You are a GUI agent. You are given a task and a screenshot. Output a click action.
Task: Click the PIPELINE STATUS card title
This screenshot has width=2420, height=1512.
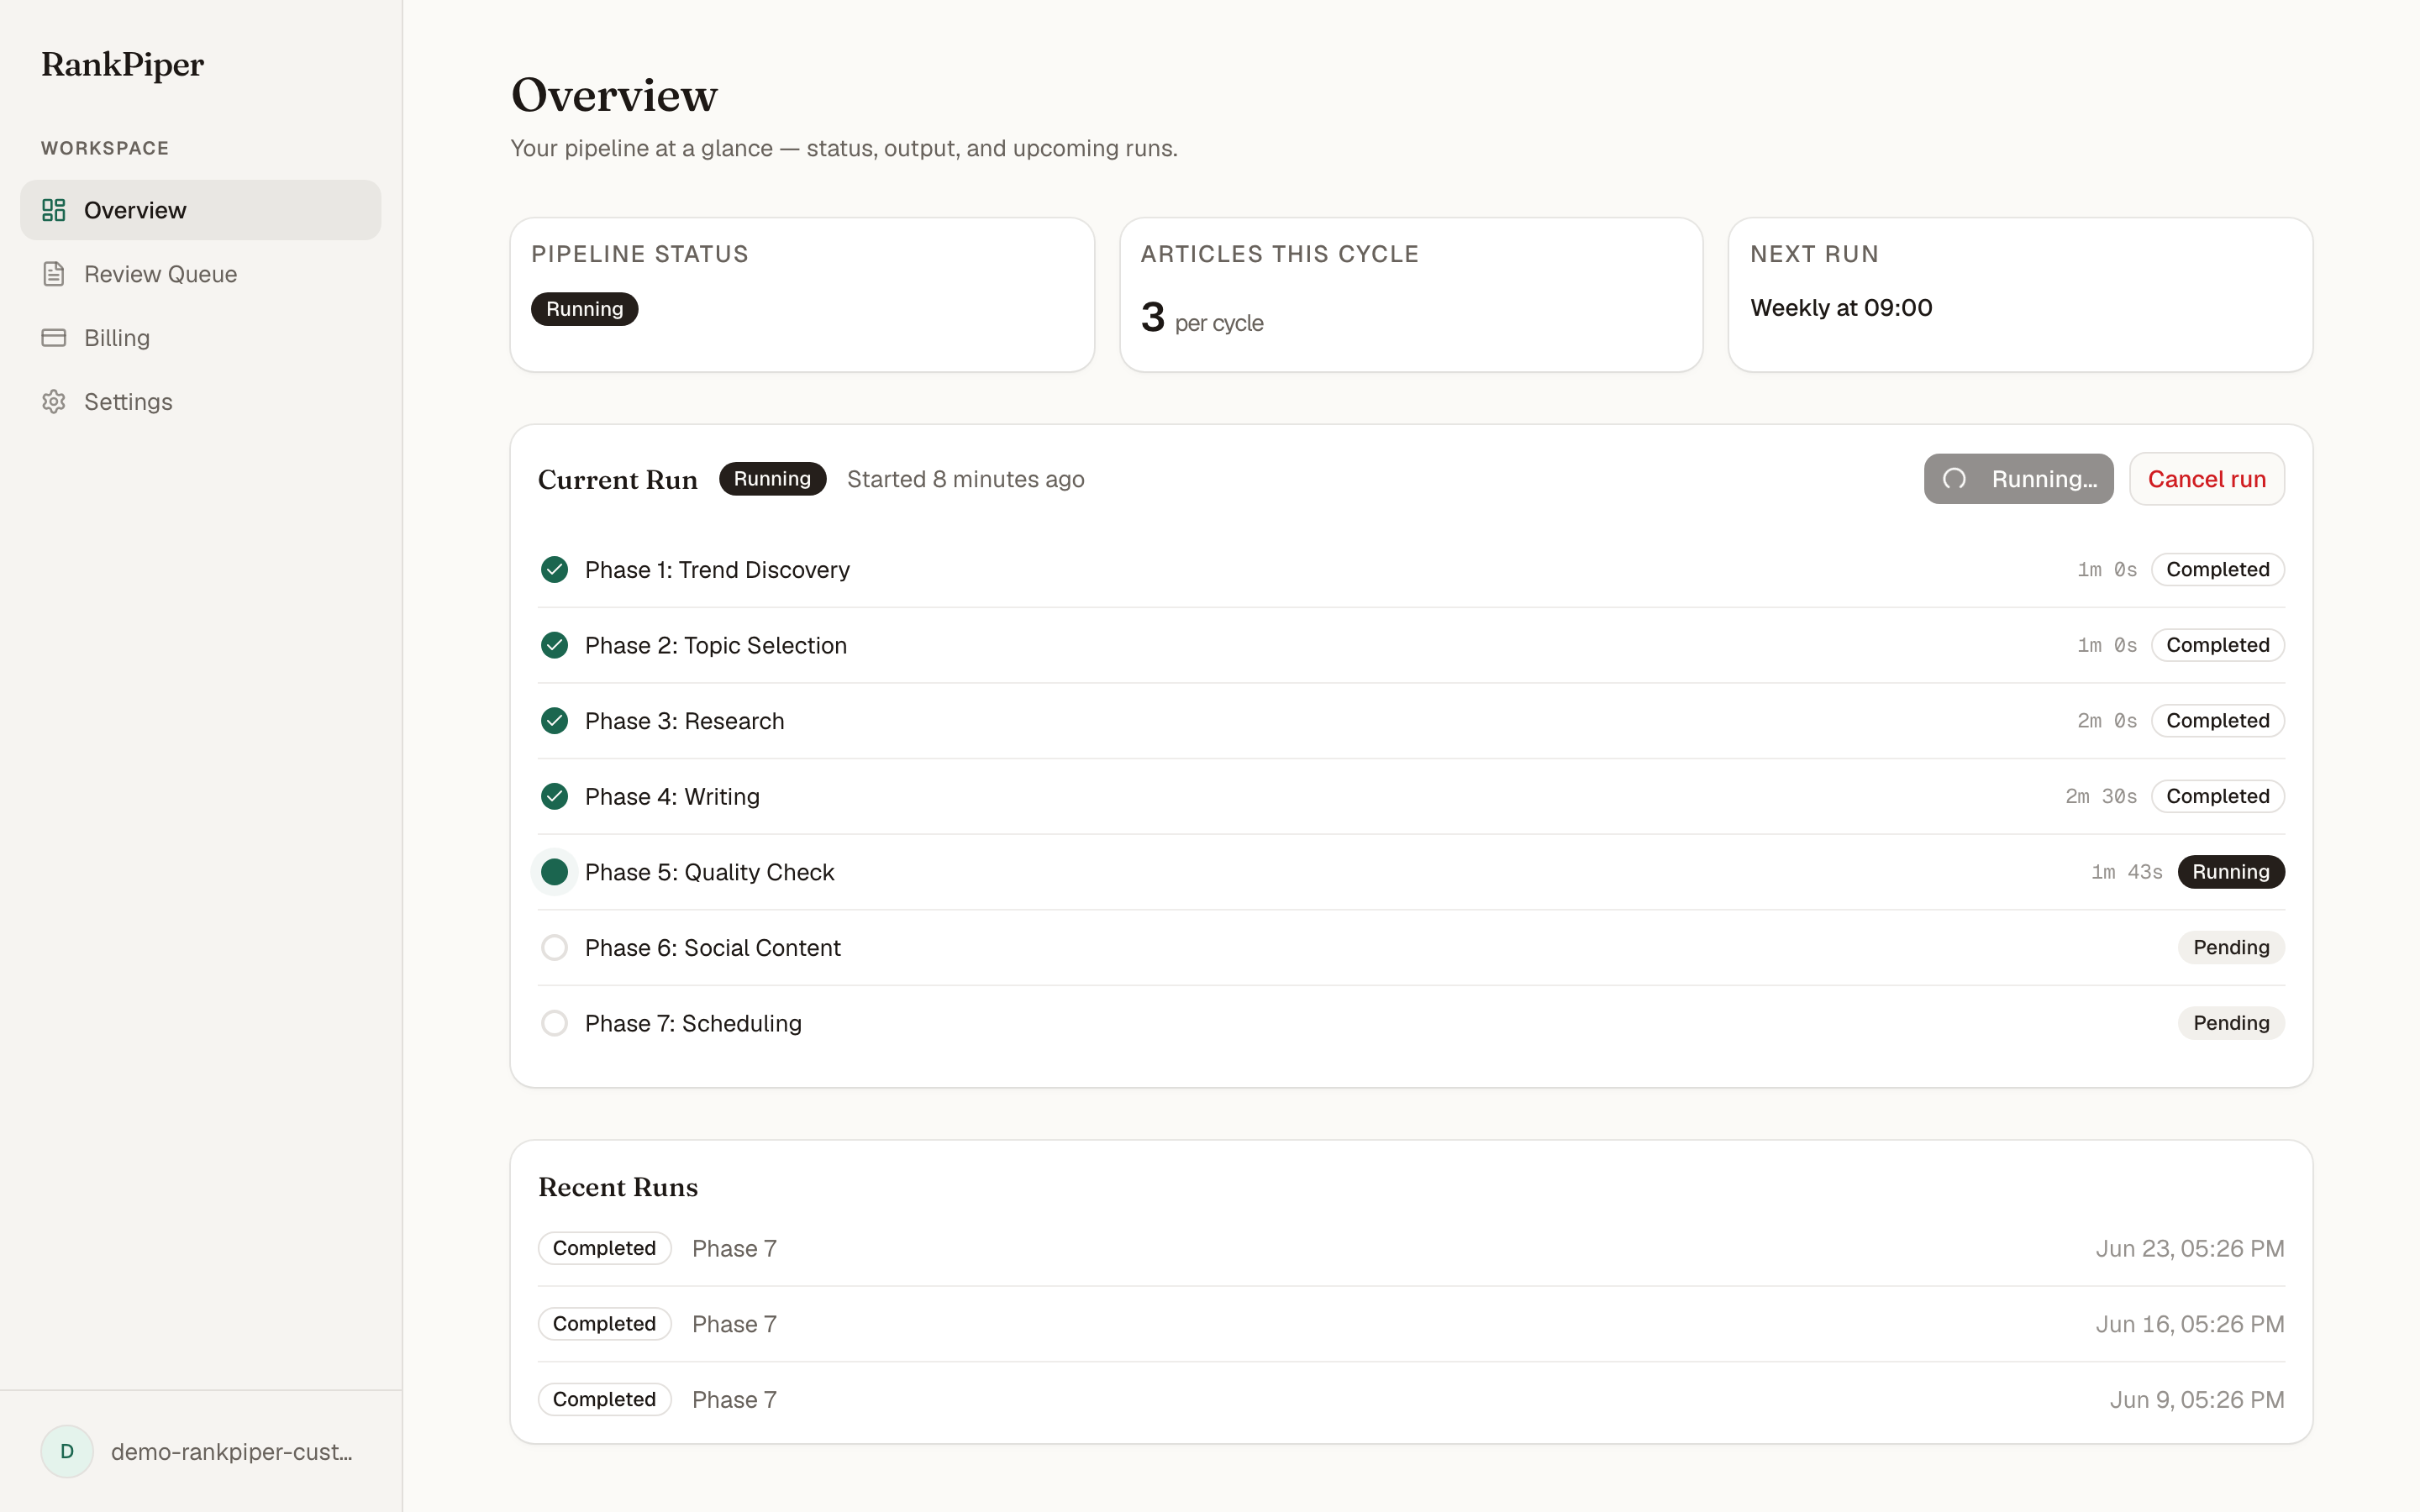click(x=640, y=254)
